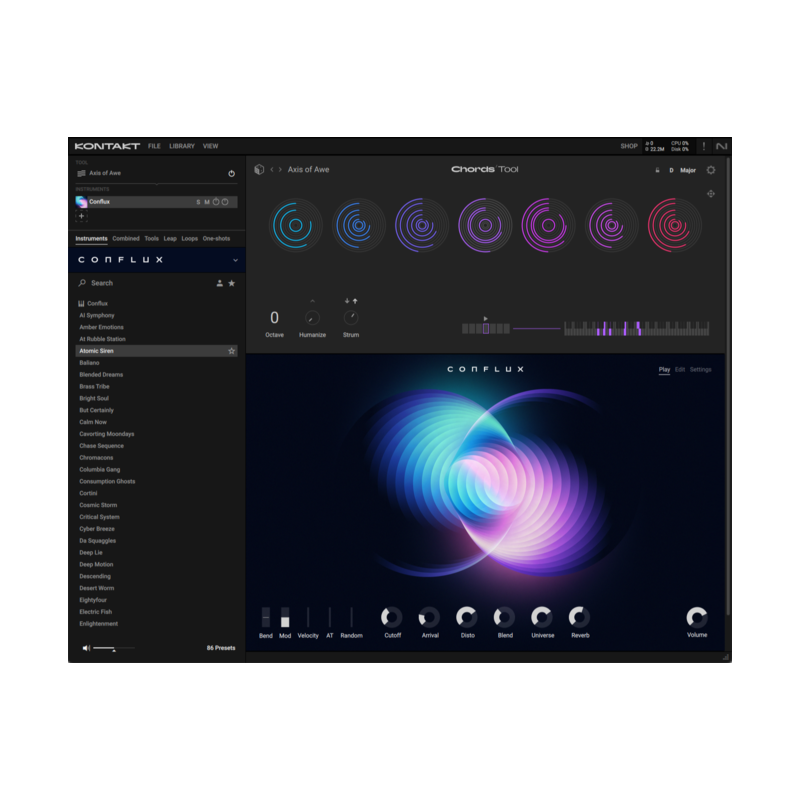Trigger the fourth purple chord disc

point(485,225)
